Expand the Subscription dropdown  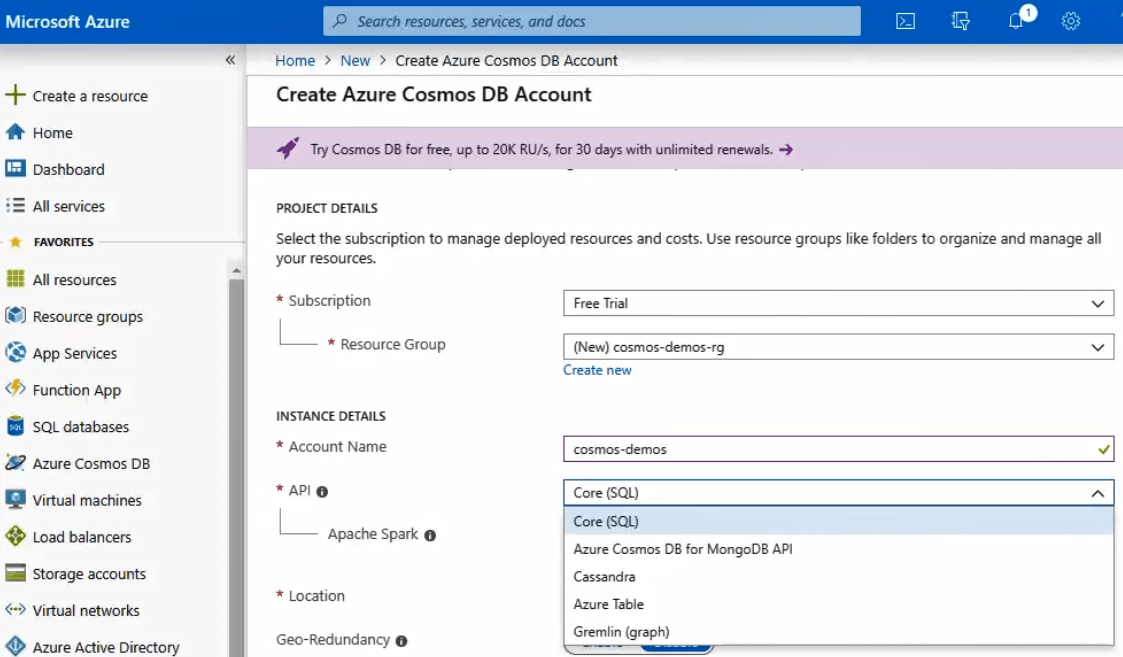click(x=838, y=303)
